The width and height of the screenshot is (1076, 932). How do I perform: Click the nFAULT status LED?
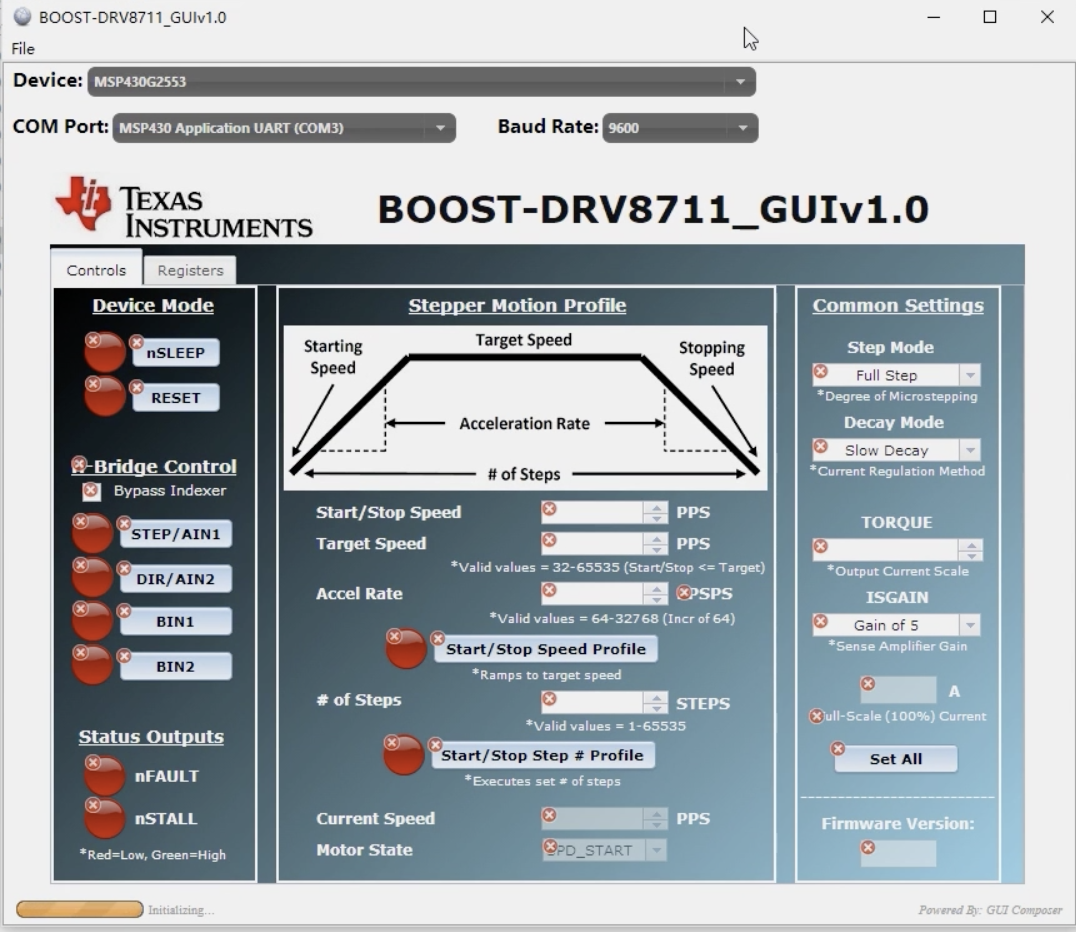[x=104, y=775]
